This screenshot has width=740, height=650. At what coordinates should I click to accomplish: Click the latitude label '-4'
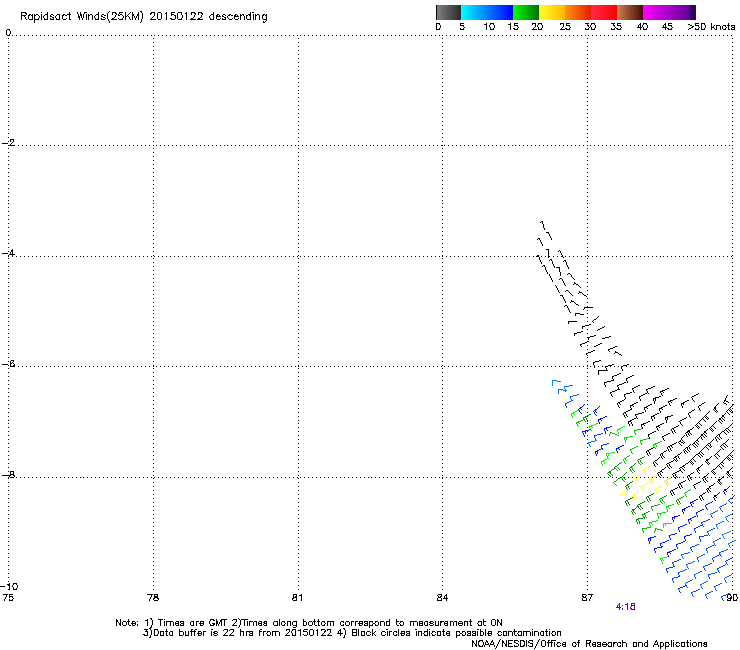(8, 253)
